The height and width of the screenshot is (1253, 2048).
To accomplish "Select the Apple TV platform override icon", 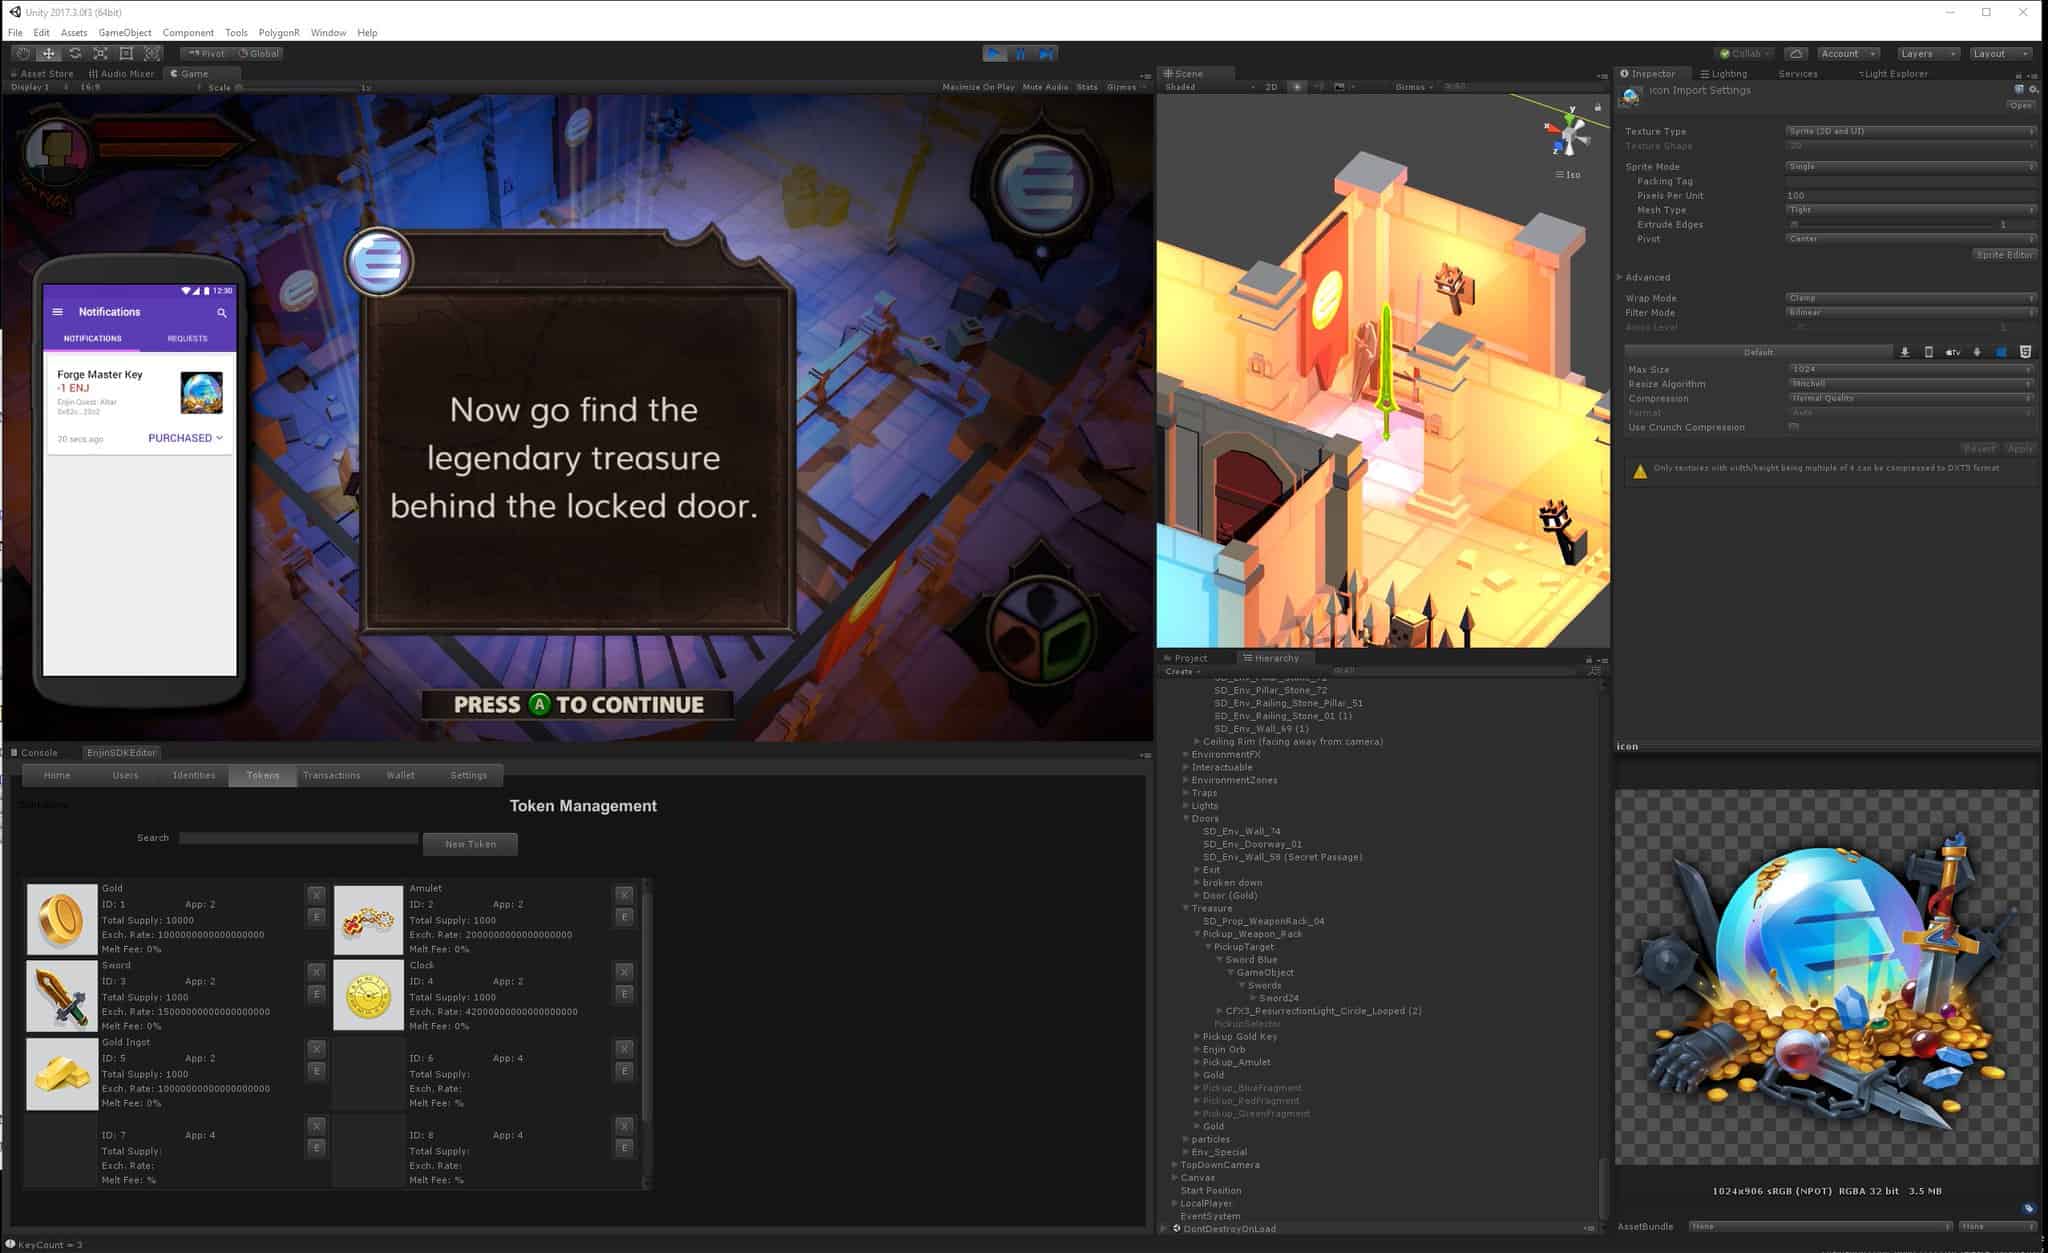I will (1953, 352).
